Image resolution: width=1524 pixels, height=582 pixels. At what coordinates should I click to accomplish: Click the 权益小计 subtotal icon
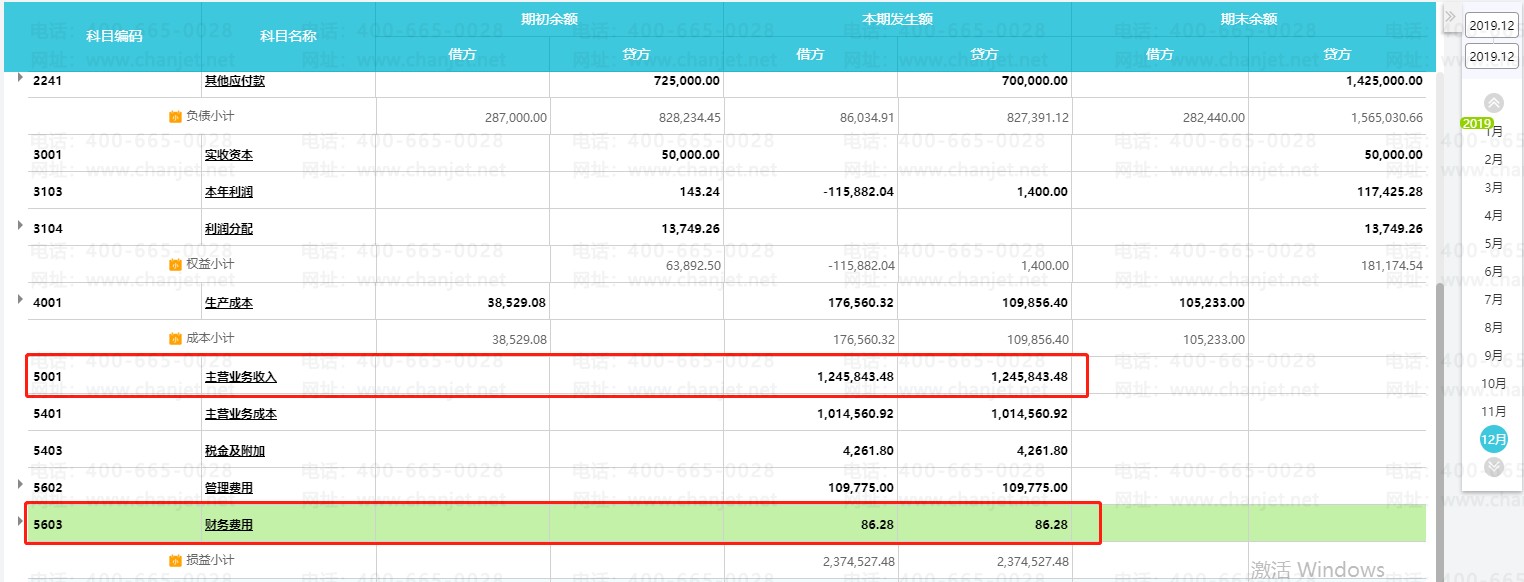(x=175, y=264)
